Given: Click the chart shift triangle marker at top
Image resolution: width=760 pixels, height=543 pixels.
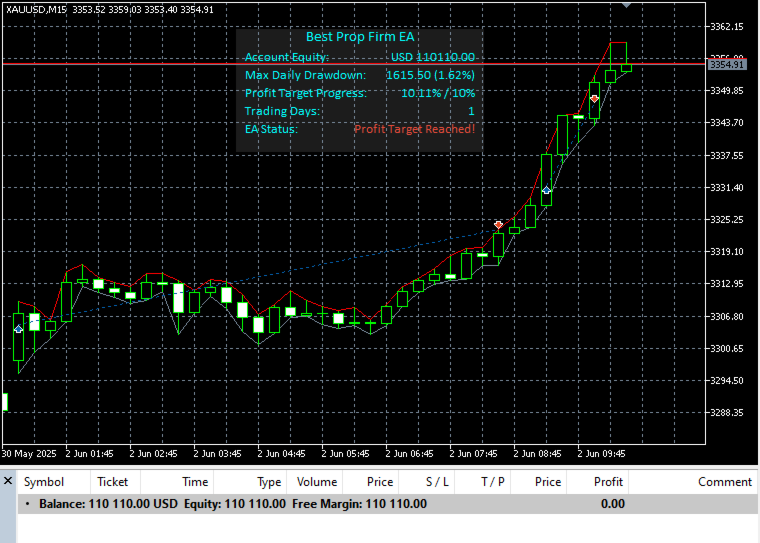Looking at the screenshot, I should click(x=626, y=5).
